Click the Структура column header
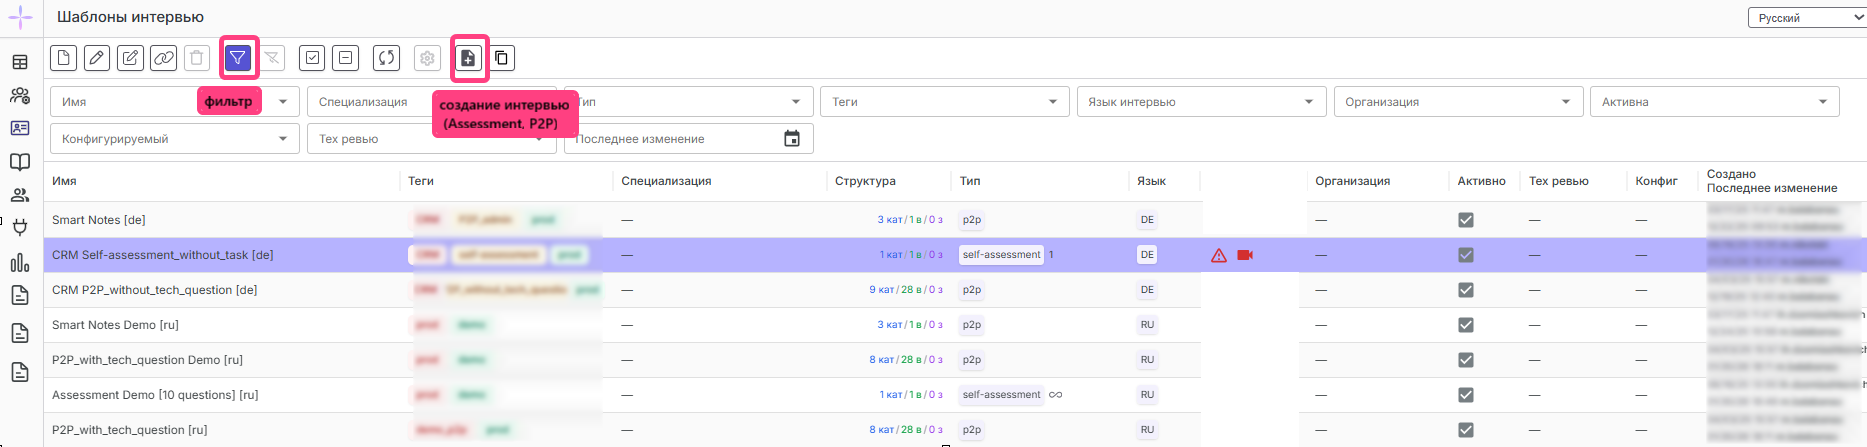Viewport: 1867px width, 447px height. point(865,181)
